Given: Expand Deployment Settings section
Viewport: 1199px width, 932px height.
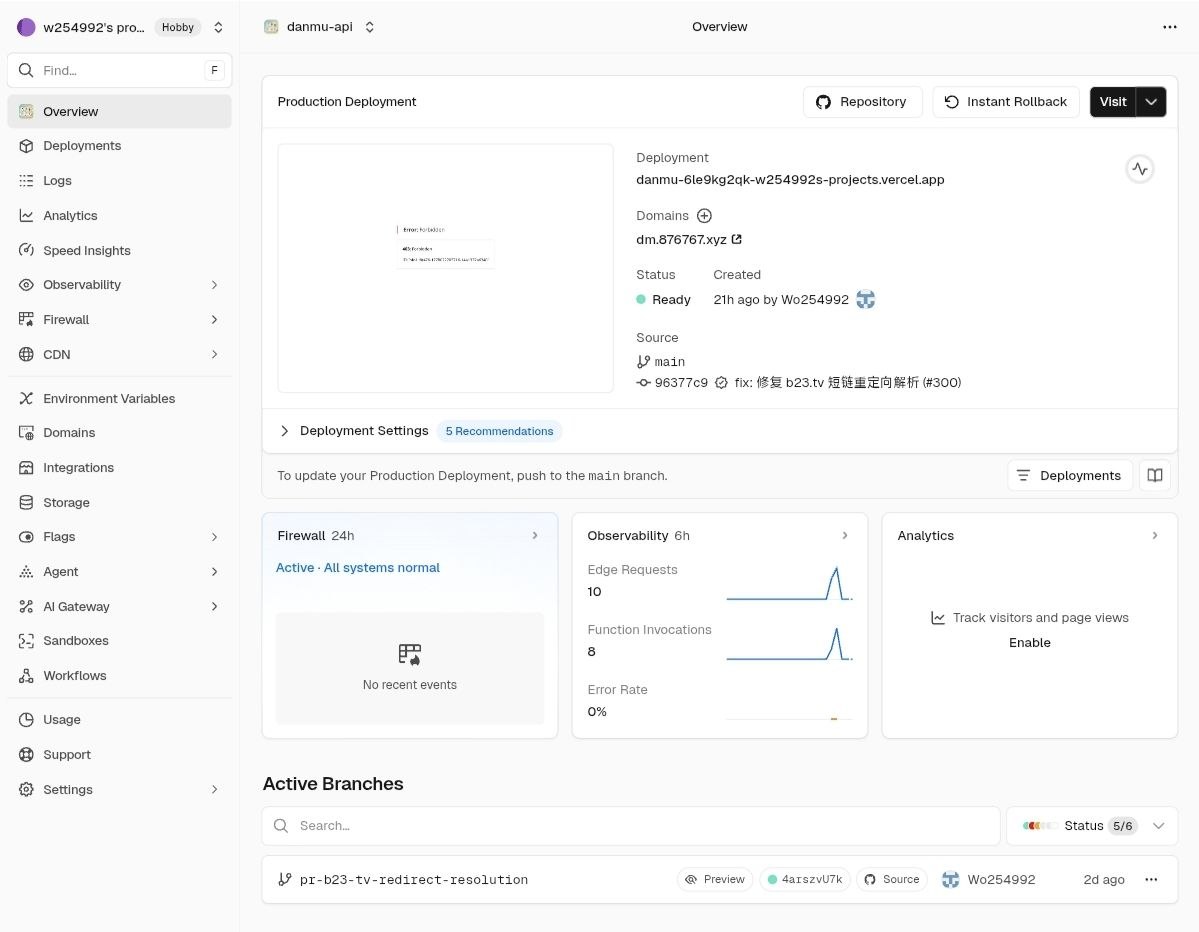Looking at the screenshot, I should [x=284, y=431].
